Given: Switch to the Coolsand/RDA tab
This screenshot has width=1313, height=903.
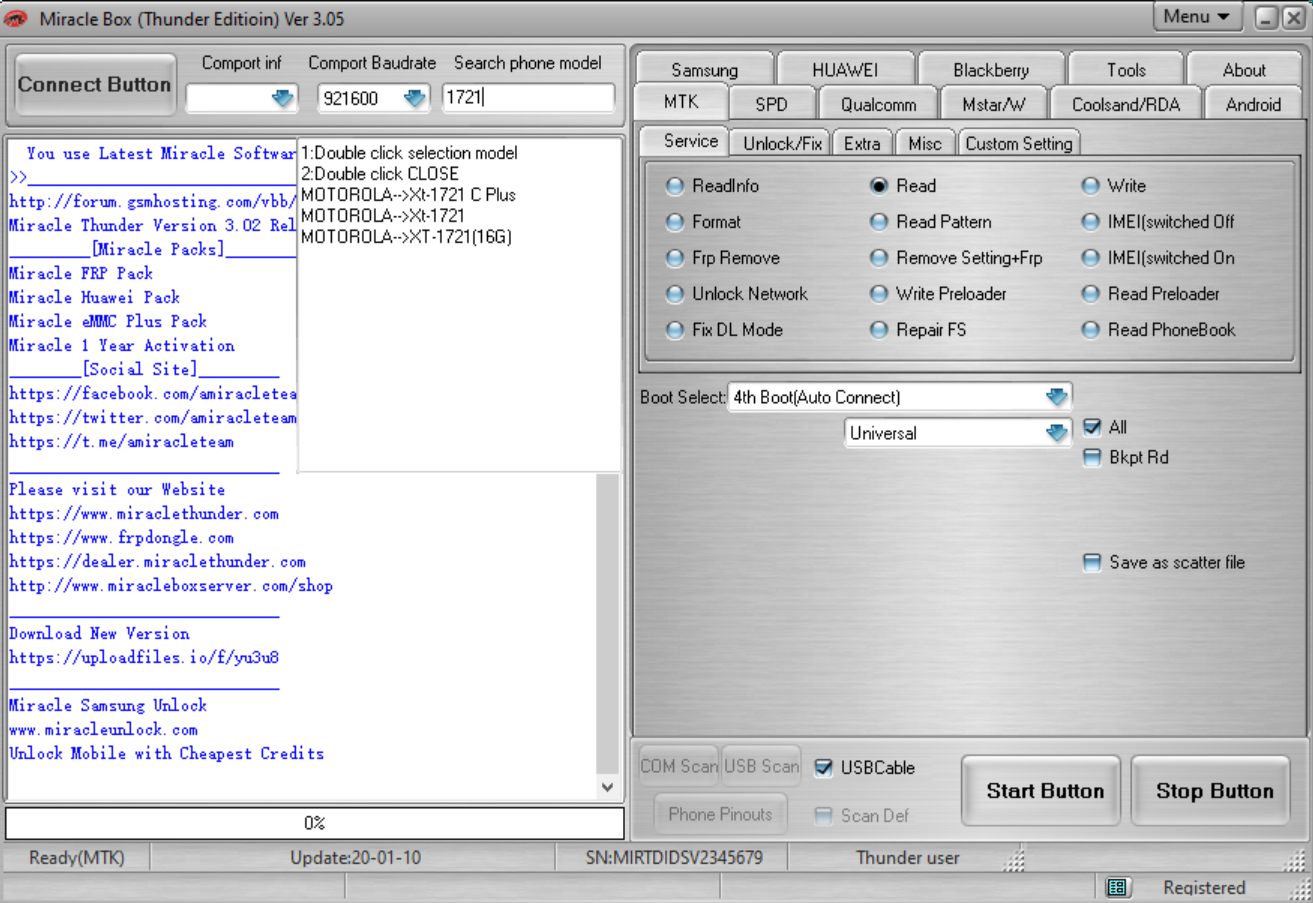Looking at the screenshot, I should pyautogui.click(x=1125, y=104).
